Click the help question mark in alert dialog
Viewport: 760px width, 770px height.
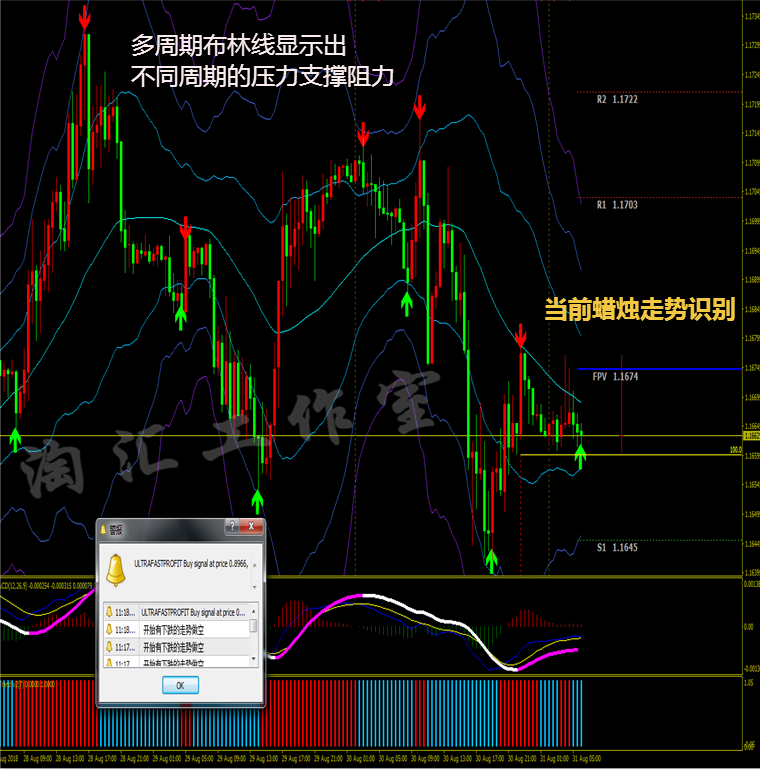233,526
